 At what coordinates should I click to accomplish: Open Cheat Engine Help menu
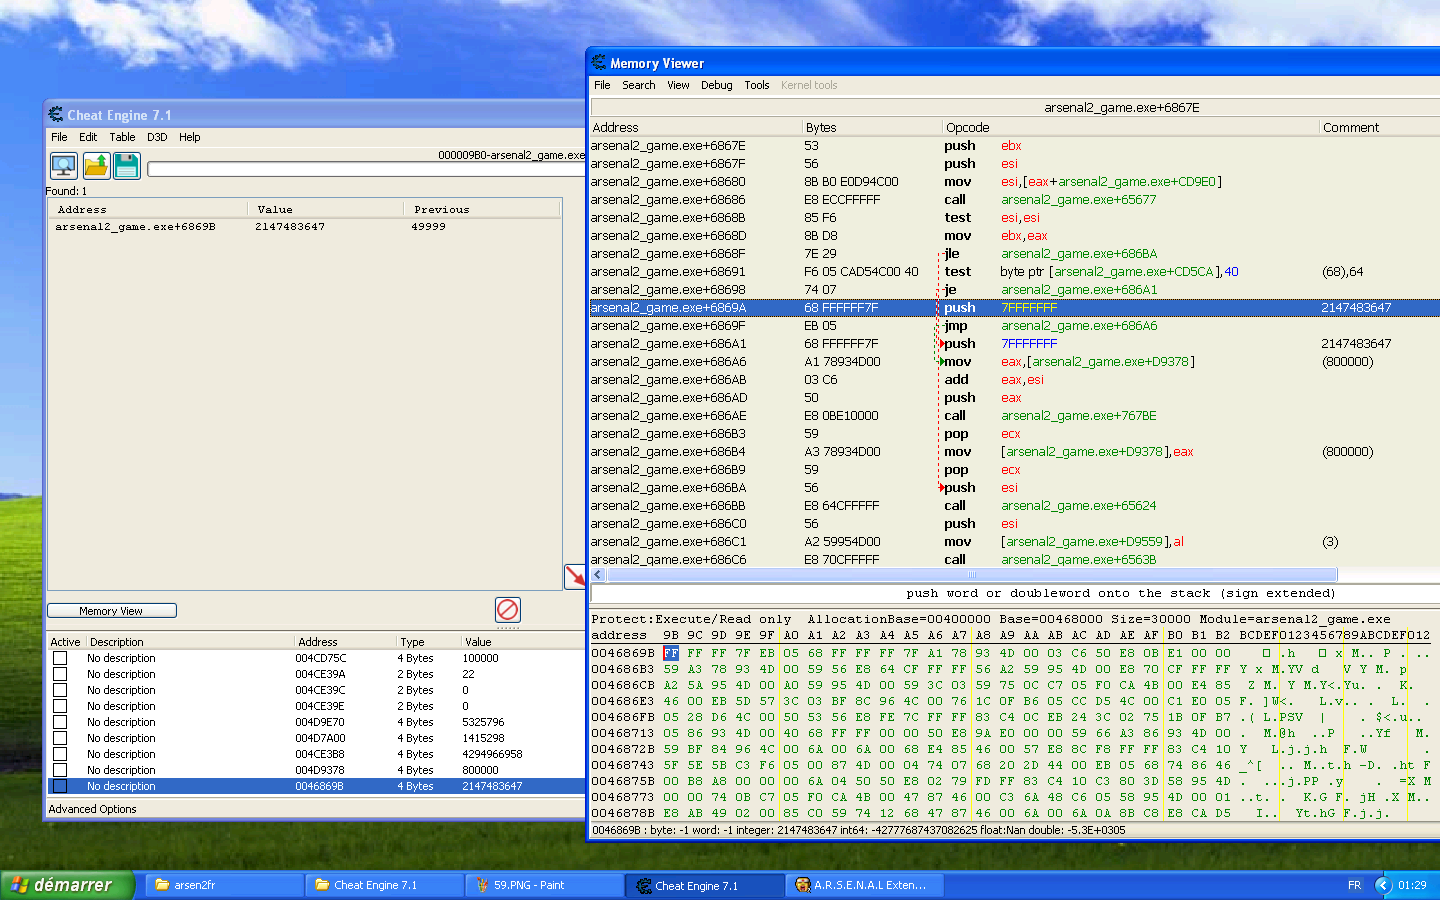pyautogui.click(x=190, y=137)
